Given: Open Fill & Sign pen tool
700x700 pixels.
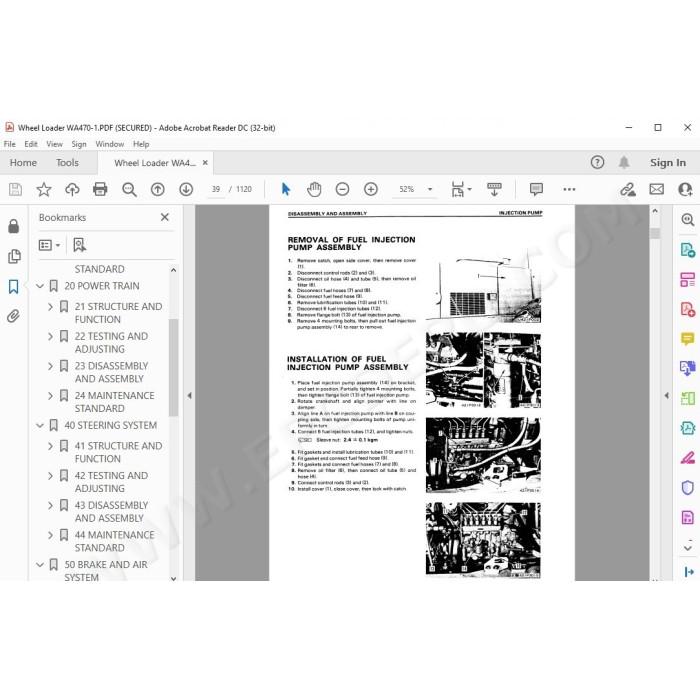Looking at the screenshot, I should (x=688, y=458).
